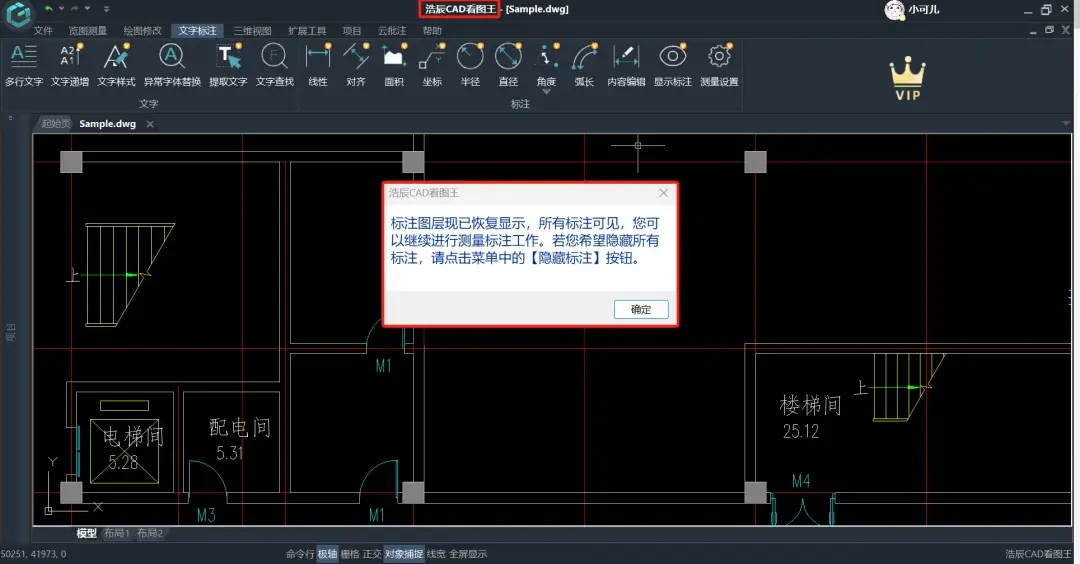
Task: Click the M4 door label in drawing
Action: (801, 481)
